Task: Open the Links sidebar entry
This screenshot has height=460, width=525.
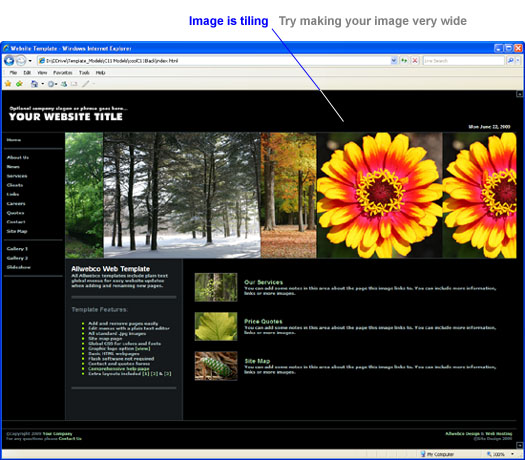Action: tap(13, 194)
